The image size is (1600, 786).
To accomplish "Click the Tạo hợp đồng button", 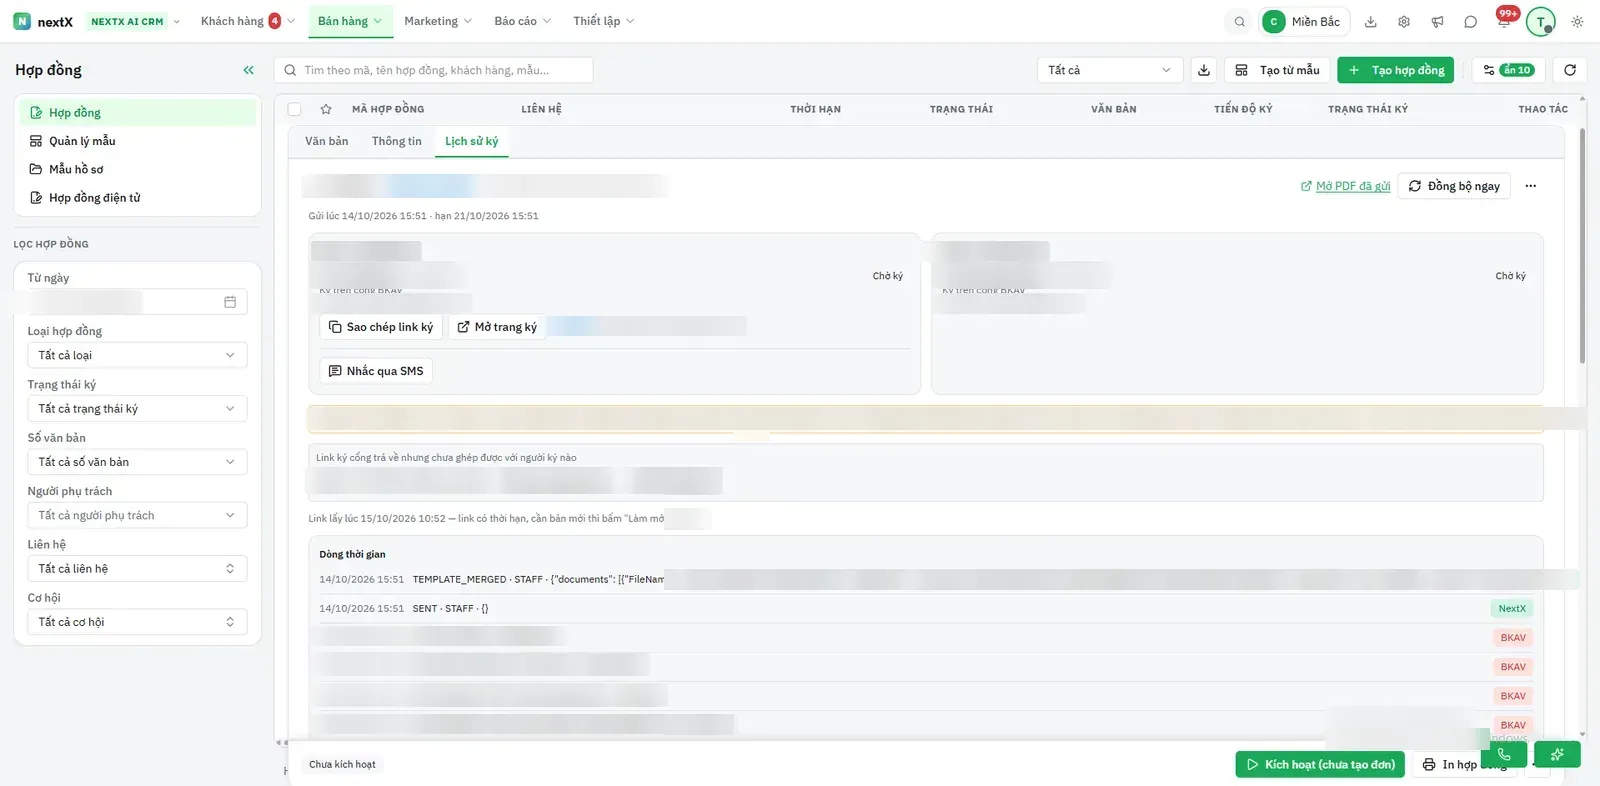I will pos(1395,70).
